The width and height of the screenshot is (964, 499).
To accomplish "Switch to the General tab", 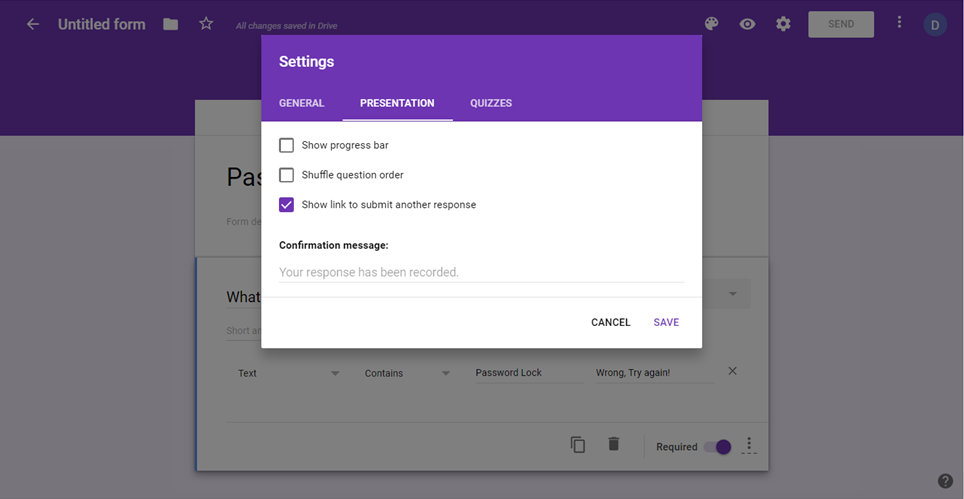I will pos(301,103).
